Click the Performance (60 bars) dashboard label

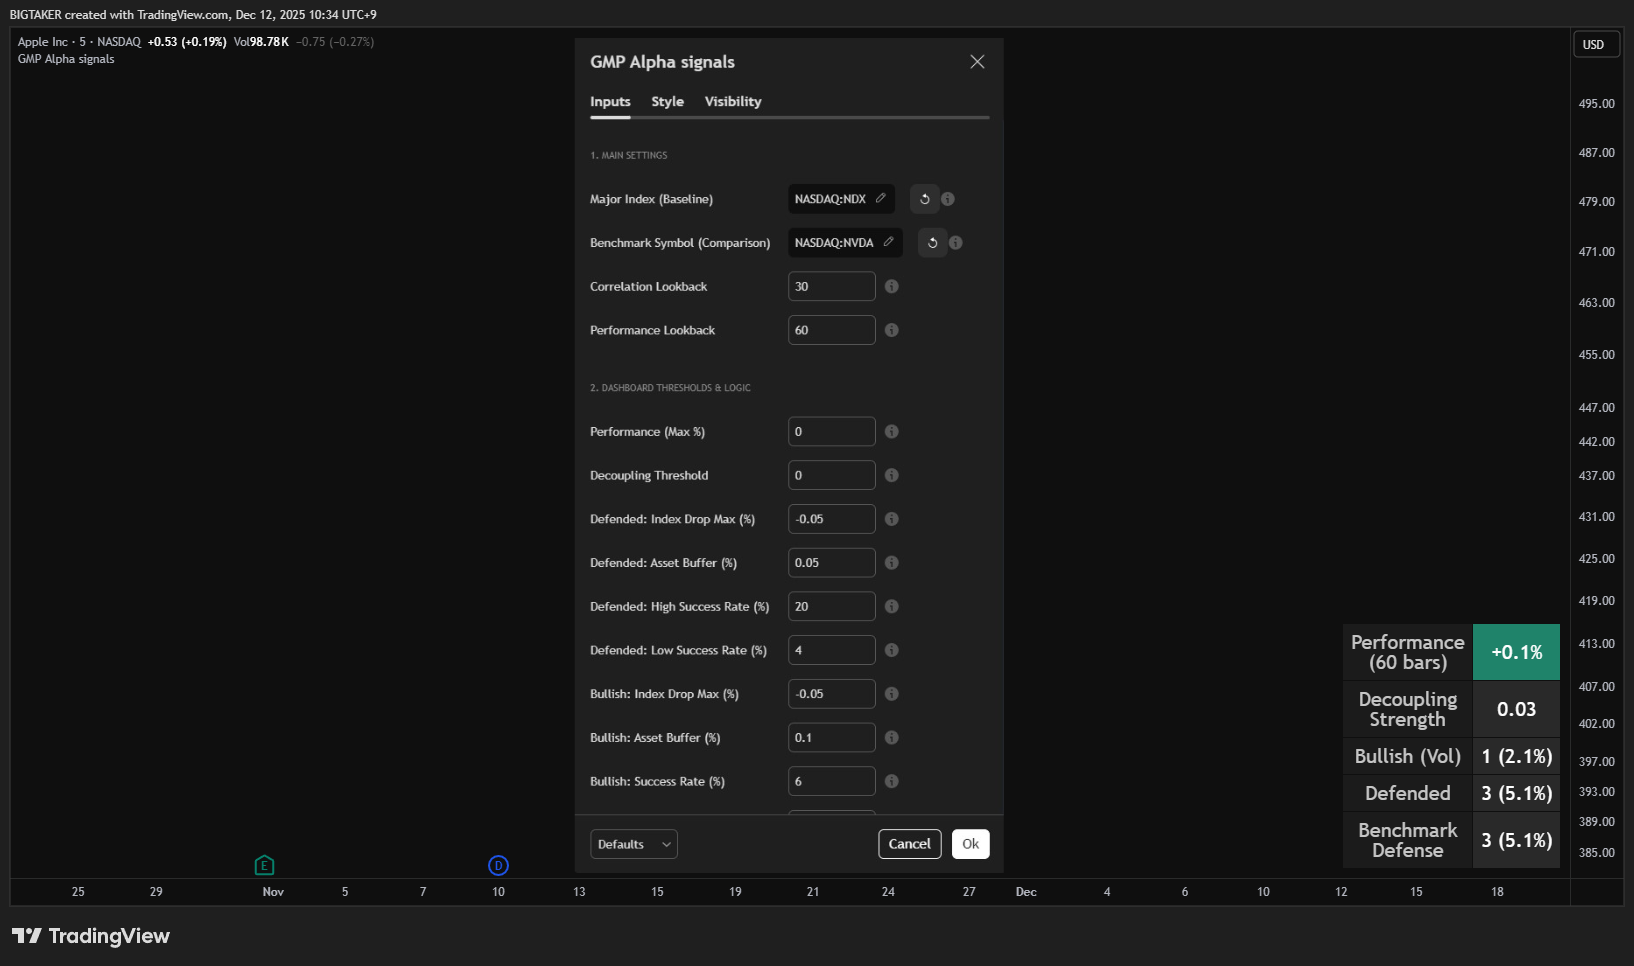(1408, 652)
